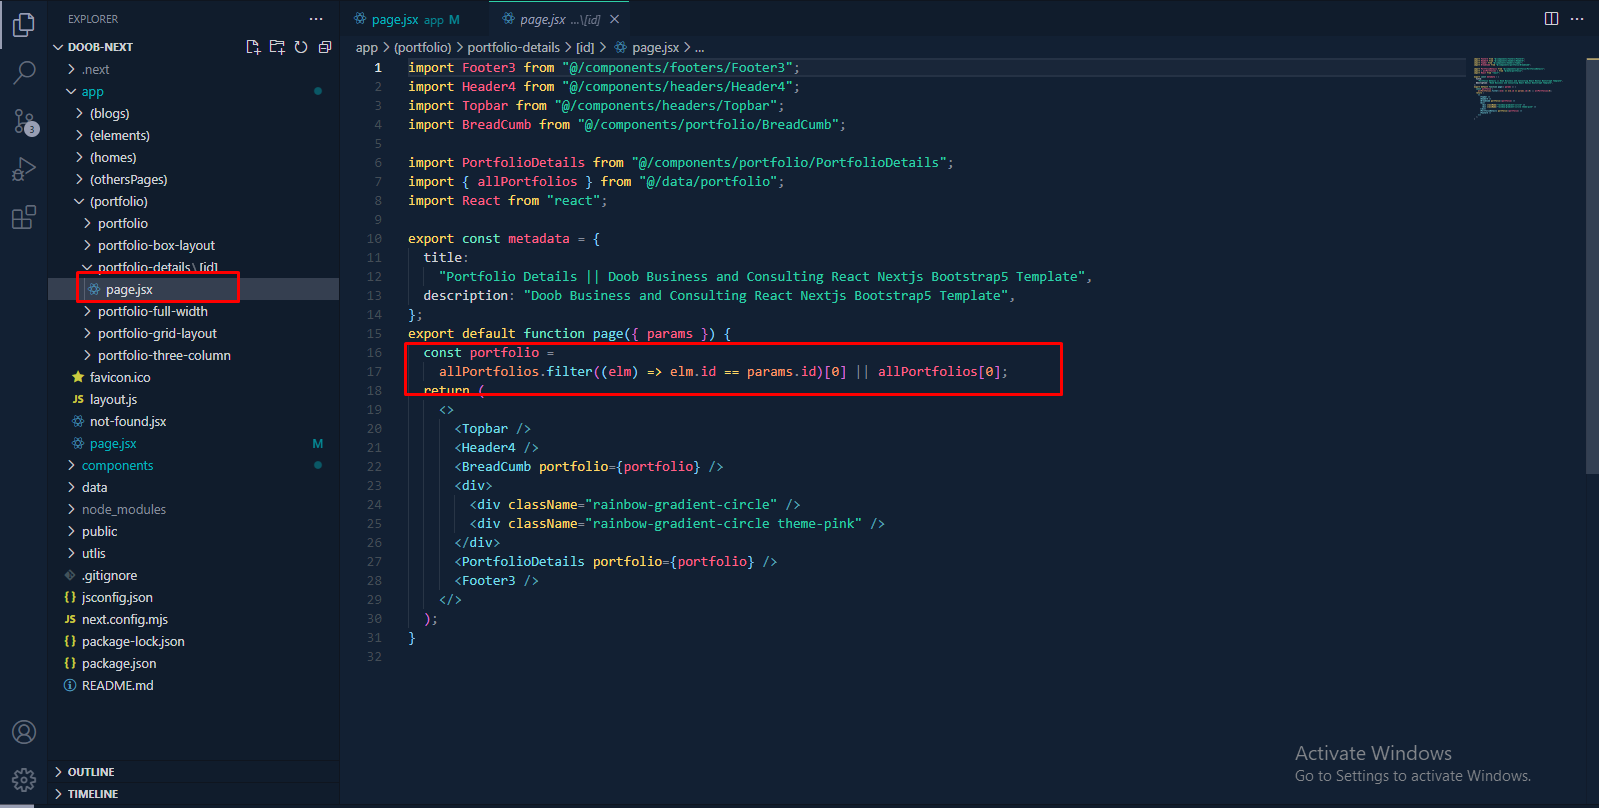Click line number 10 in gutter

tap(374, 239)
